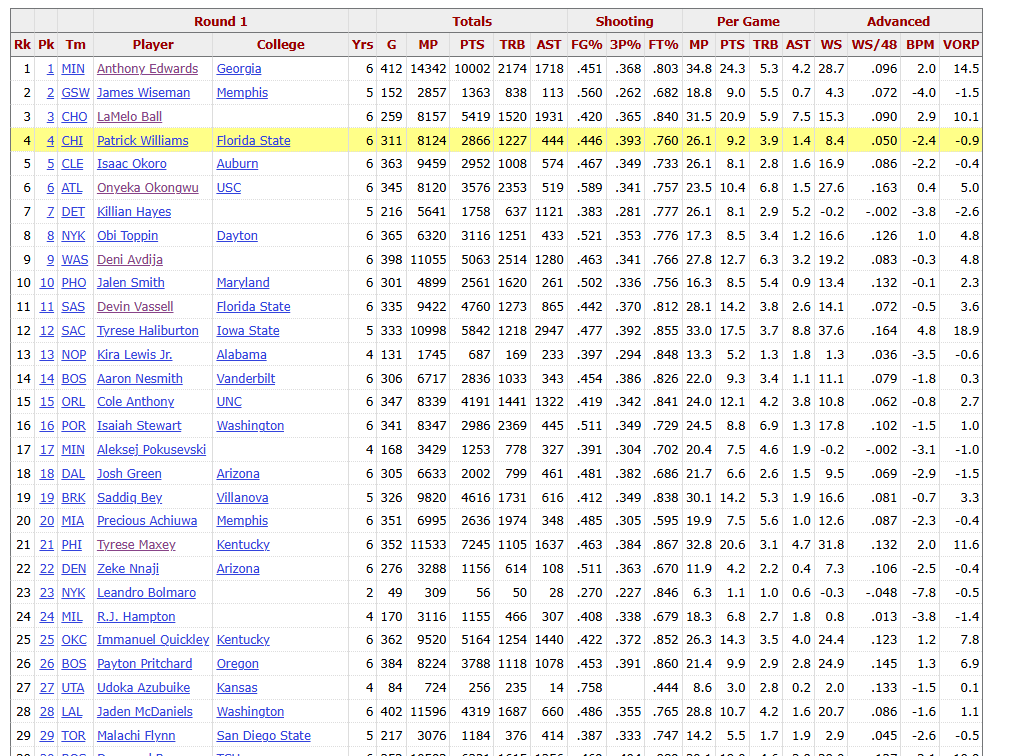Open MIN team link in Anthony Edwards row
Screen dimensions: 1026x756
[73, 69]
